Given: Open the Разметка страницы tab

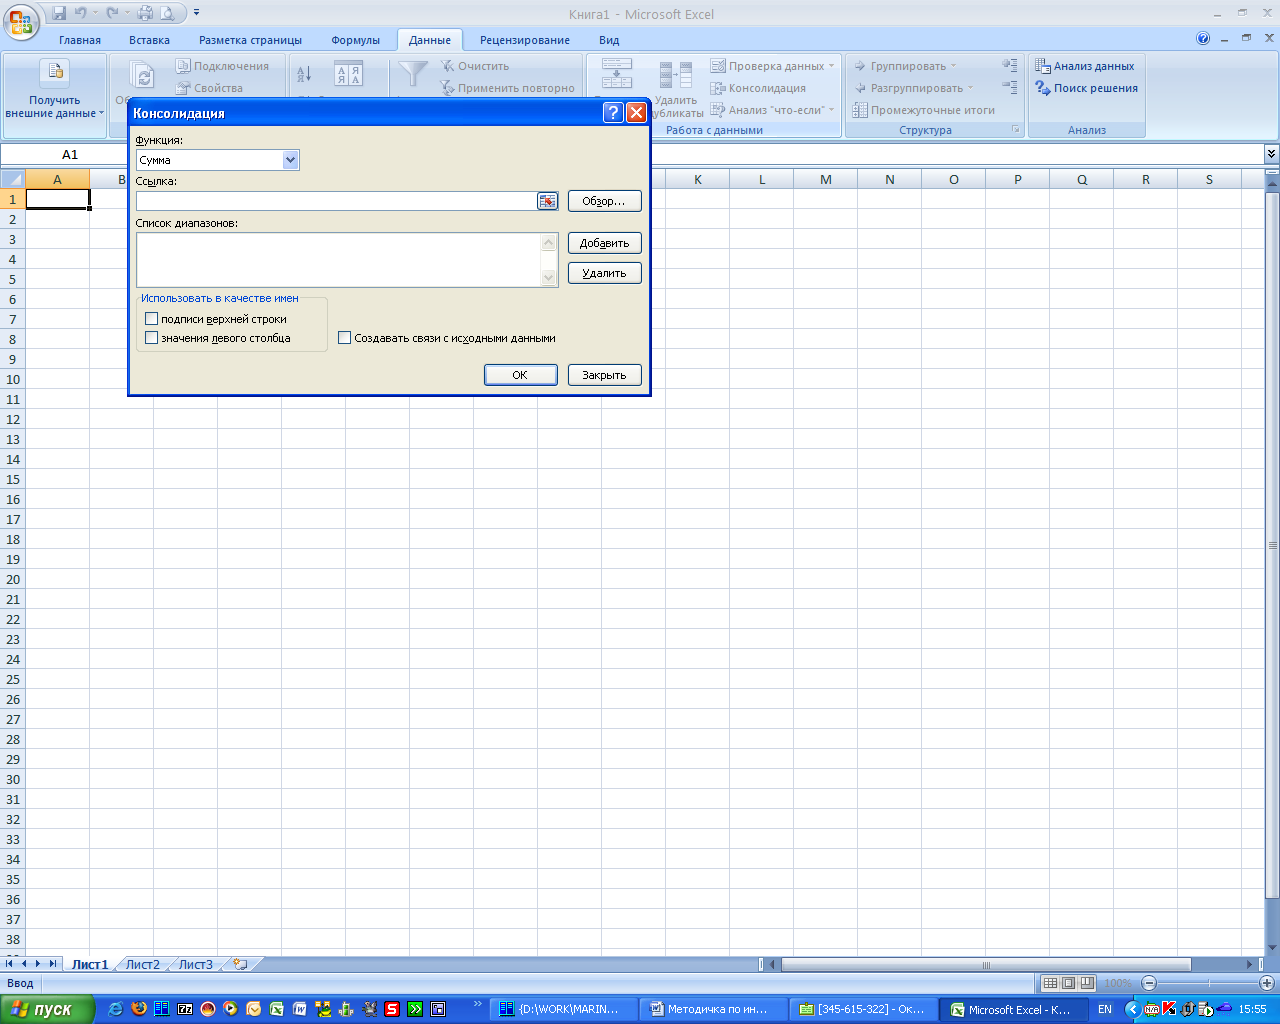Looking at the screenshot, I should (x=250, y=40).
